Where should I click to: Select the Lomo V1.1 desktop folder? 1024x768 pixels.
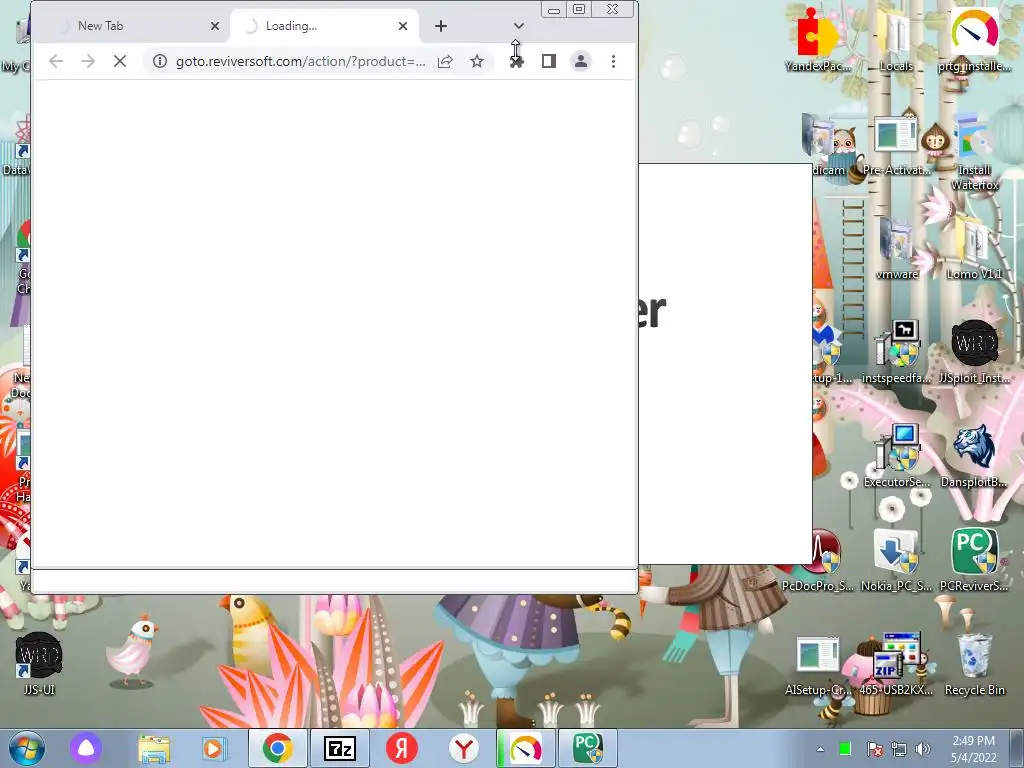974,249
